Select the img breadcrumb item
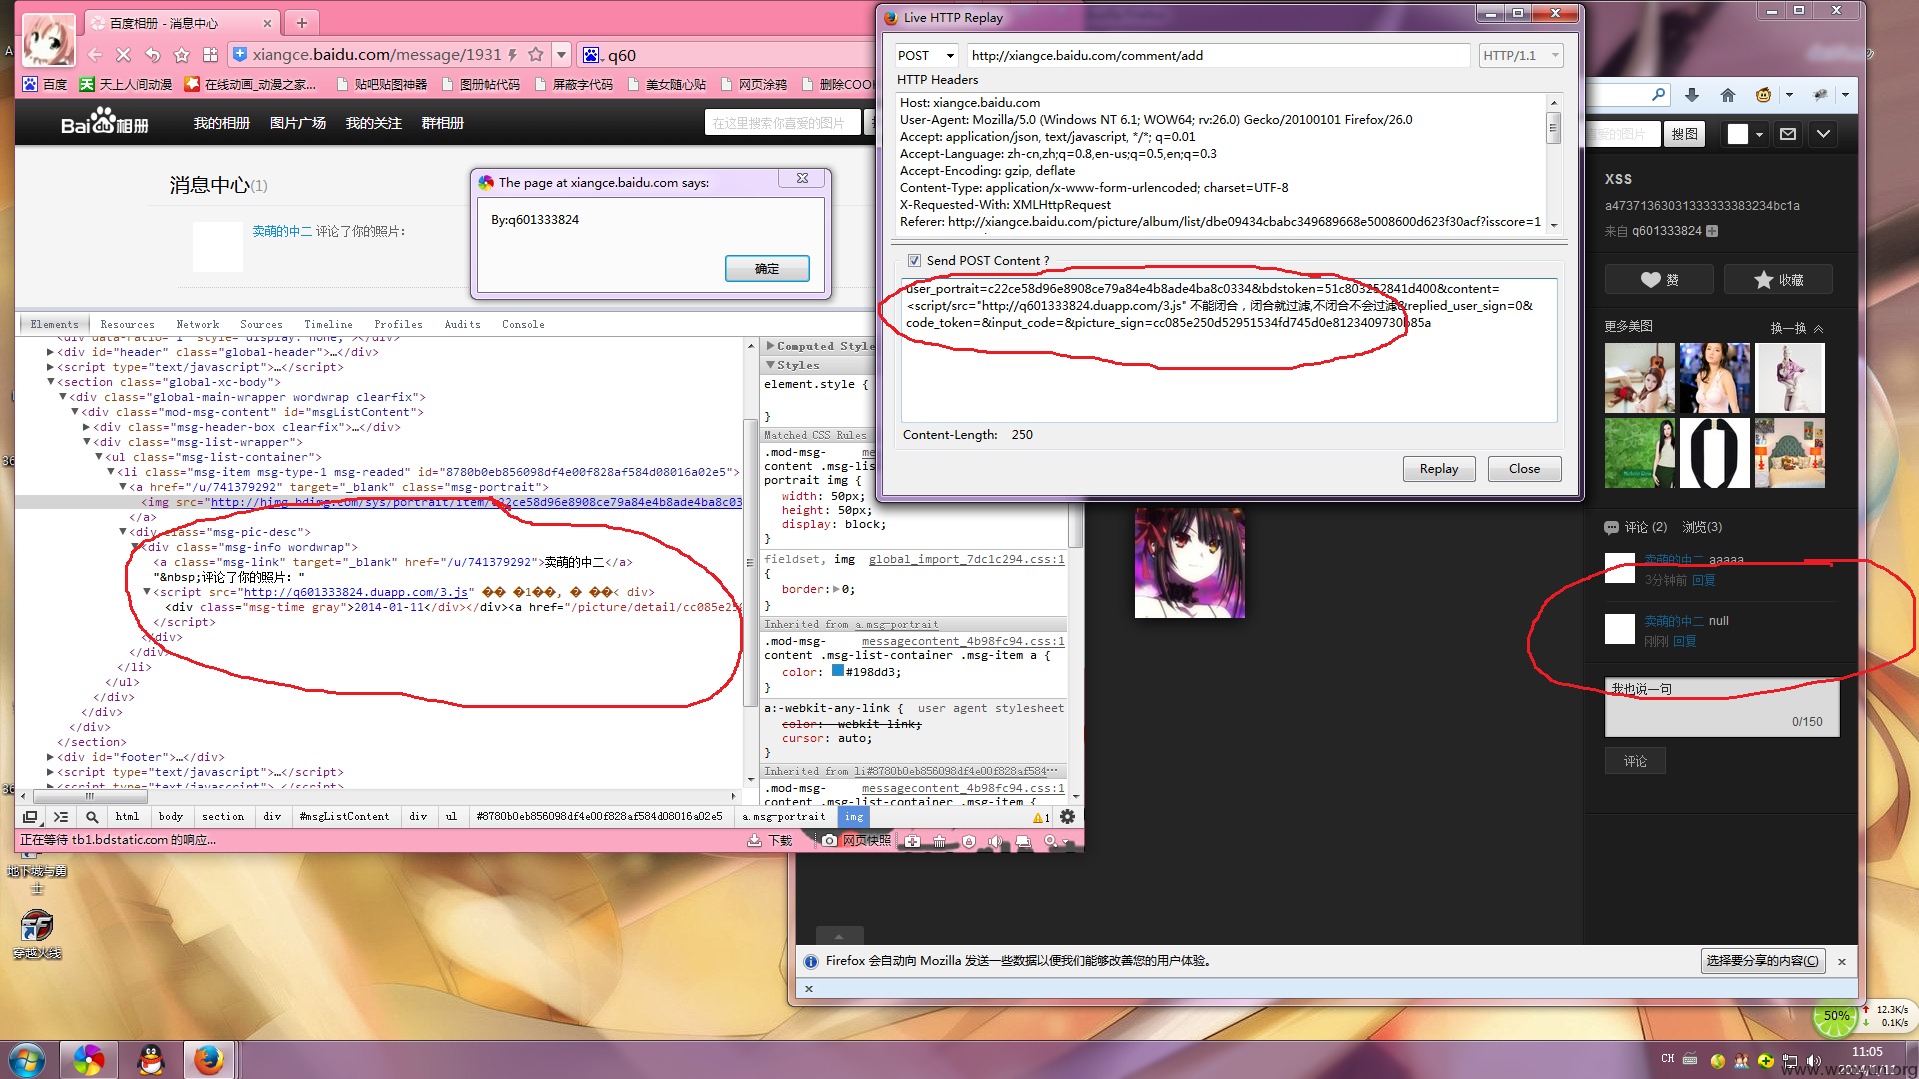The image size is (1919, 1079). pyautogui.click(x=853, y=817)
